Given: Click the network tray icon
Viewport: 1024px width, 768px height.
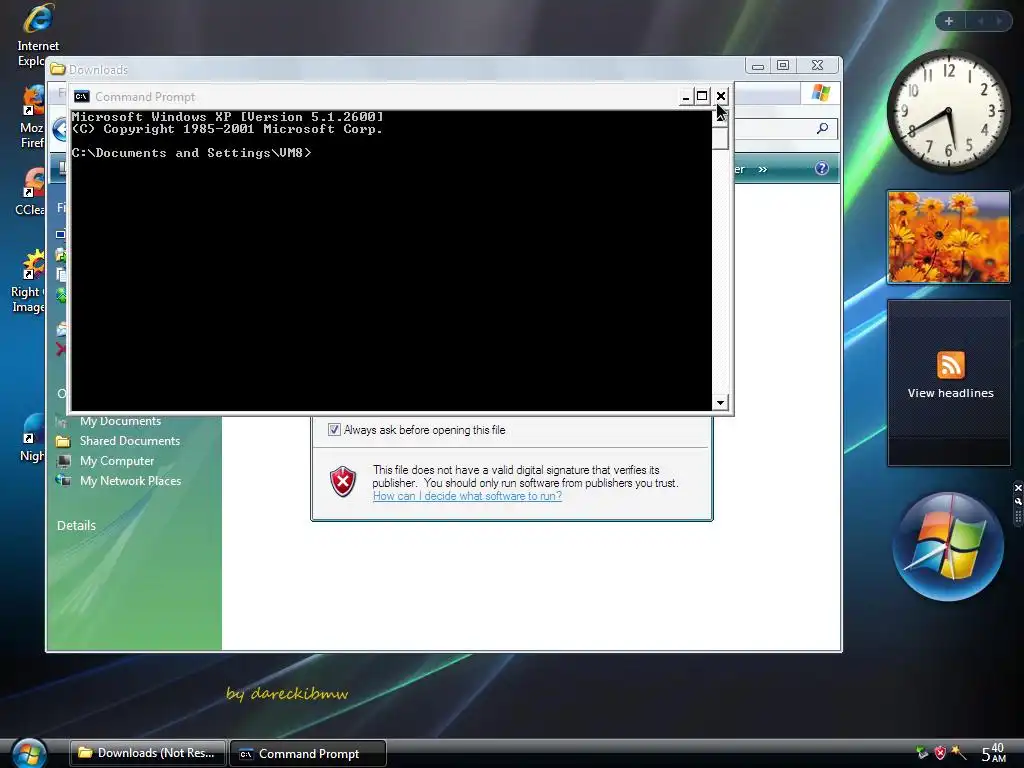Looking at the screenshot, I should (x=922, y=753).
